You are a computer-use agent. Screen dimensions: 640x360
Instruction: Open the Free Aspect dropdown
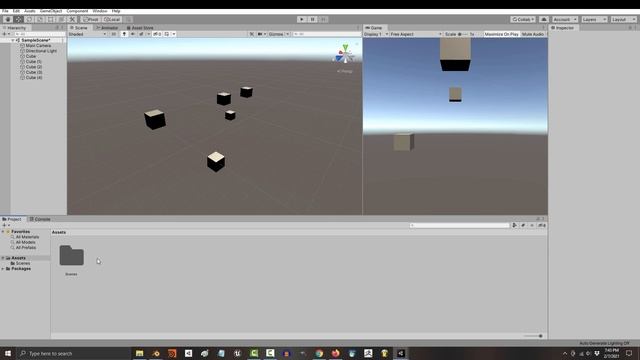pos(416,34)
